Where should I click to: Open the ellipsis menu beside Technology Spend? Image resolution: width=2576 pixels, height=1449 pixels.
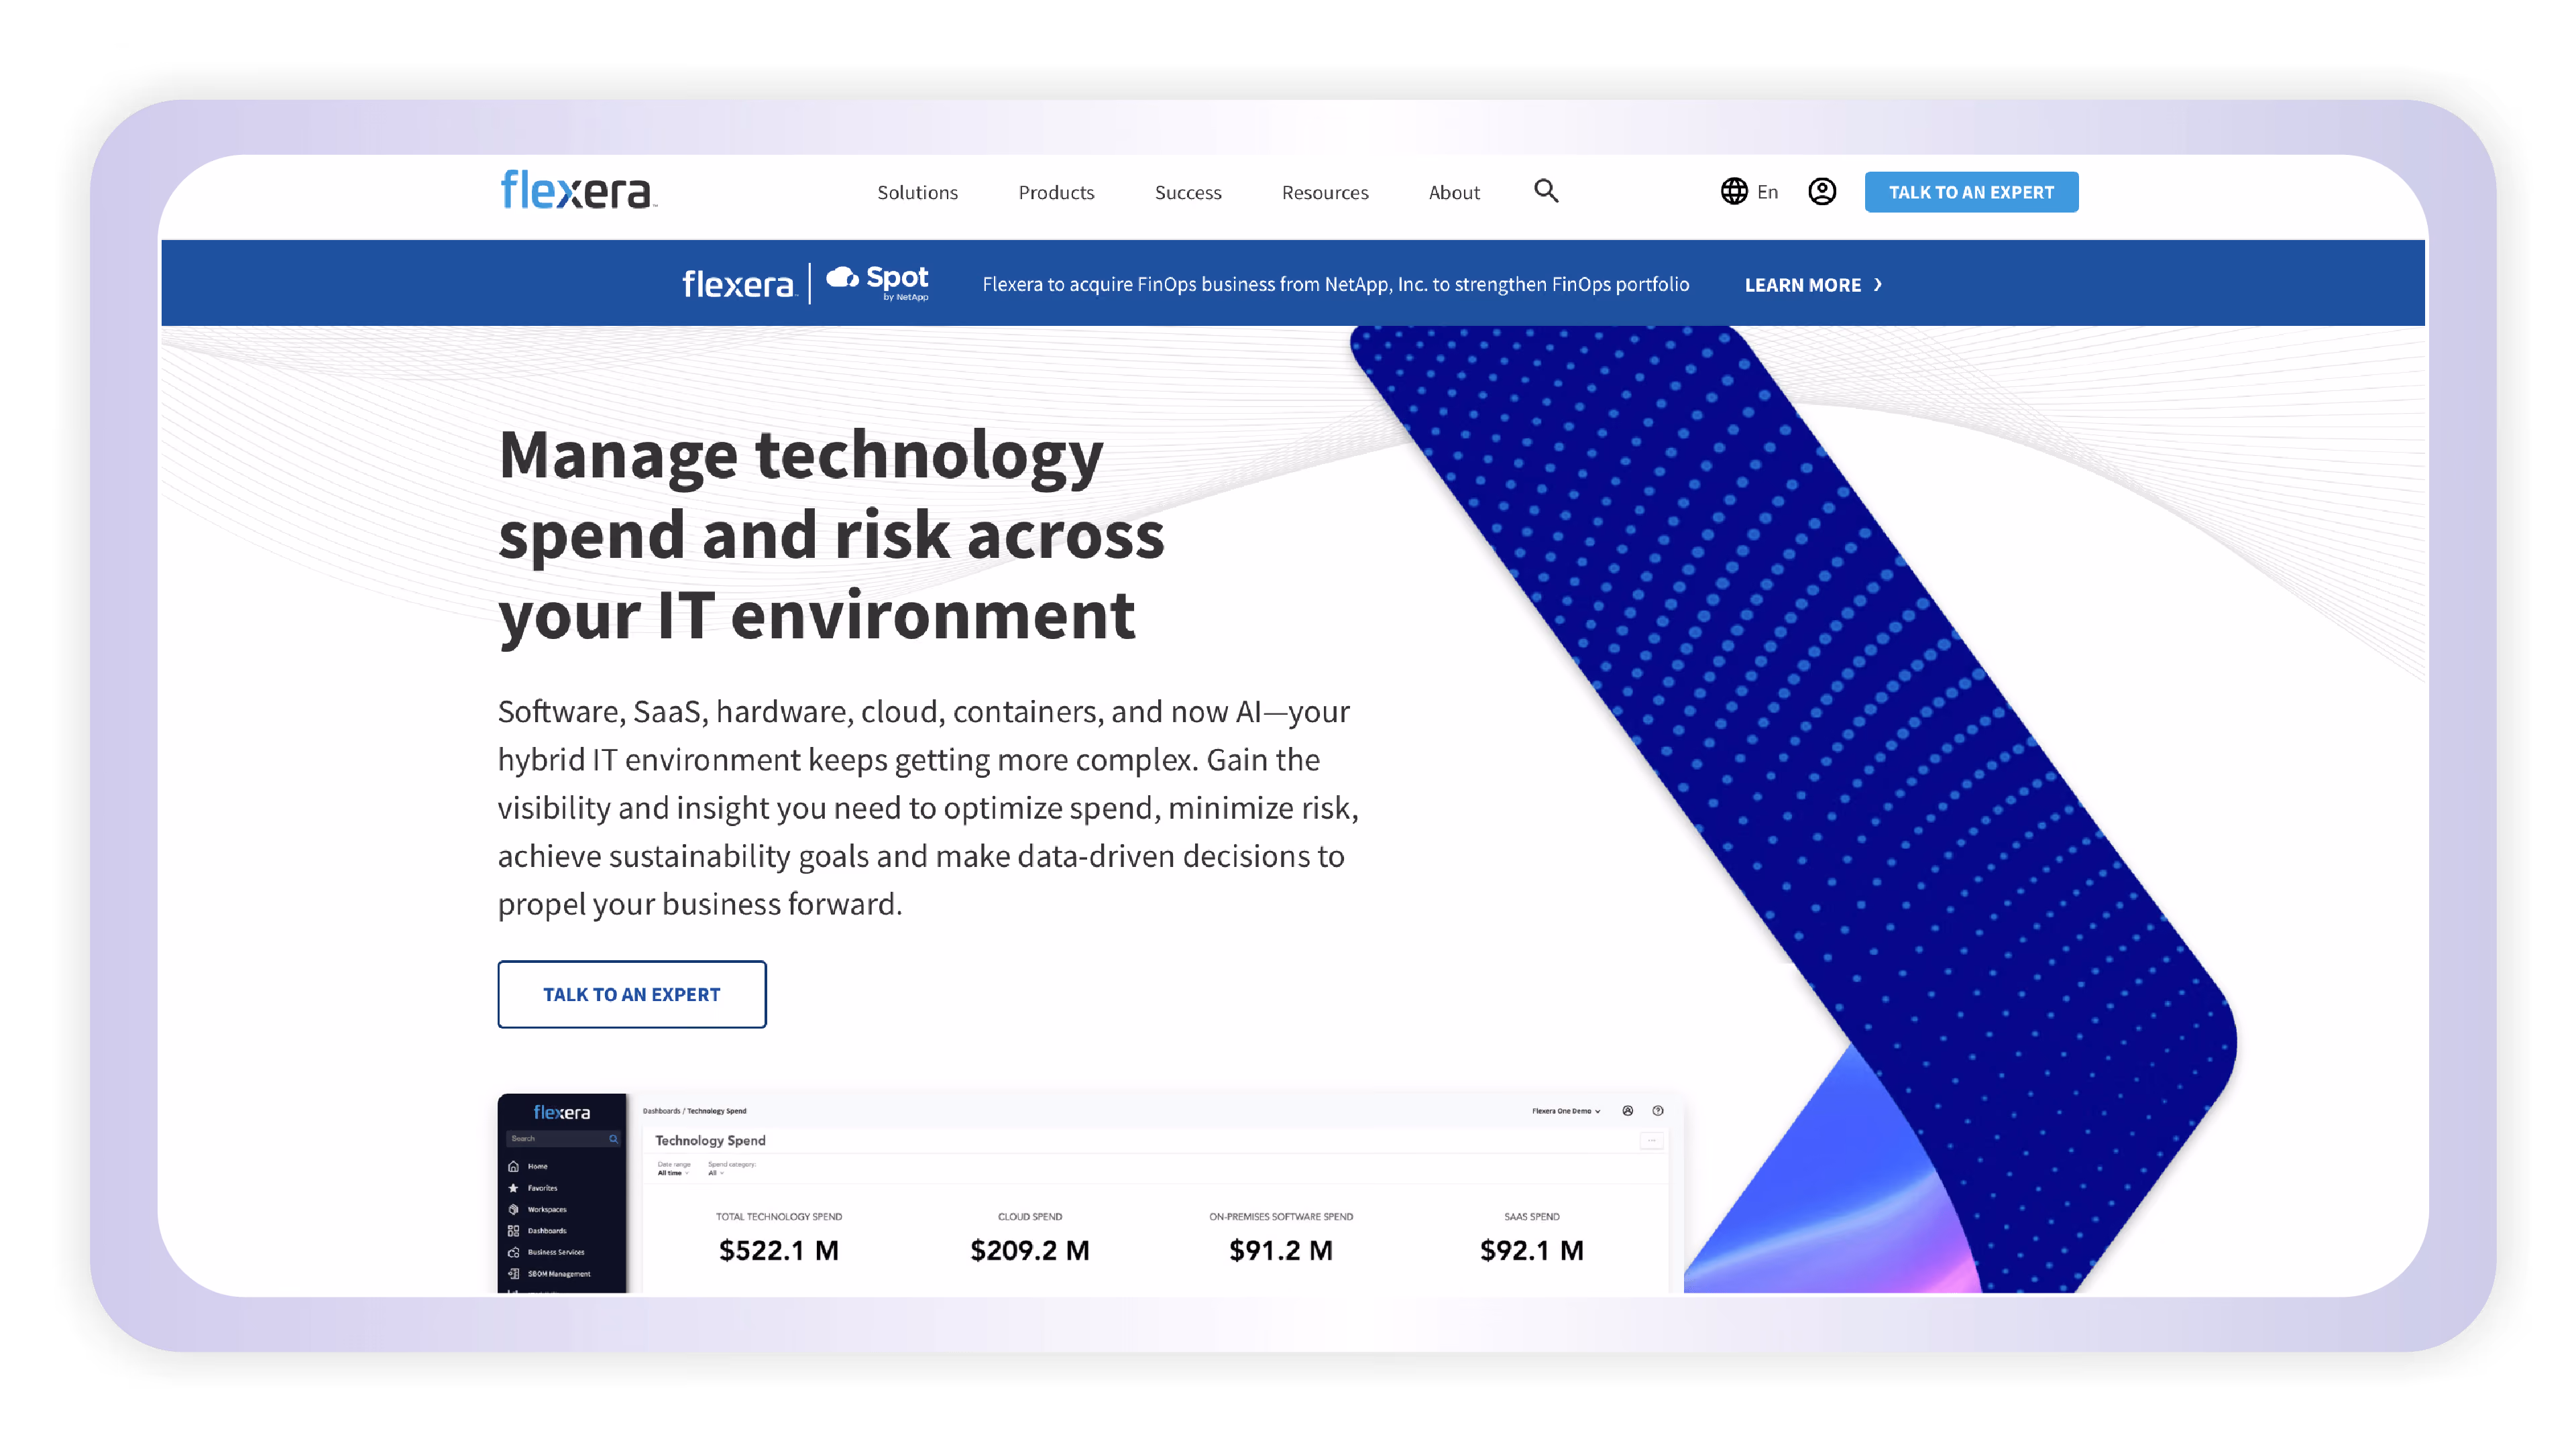pyautogui.click(x=1651, y=1141)
